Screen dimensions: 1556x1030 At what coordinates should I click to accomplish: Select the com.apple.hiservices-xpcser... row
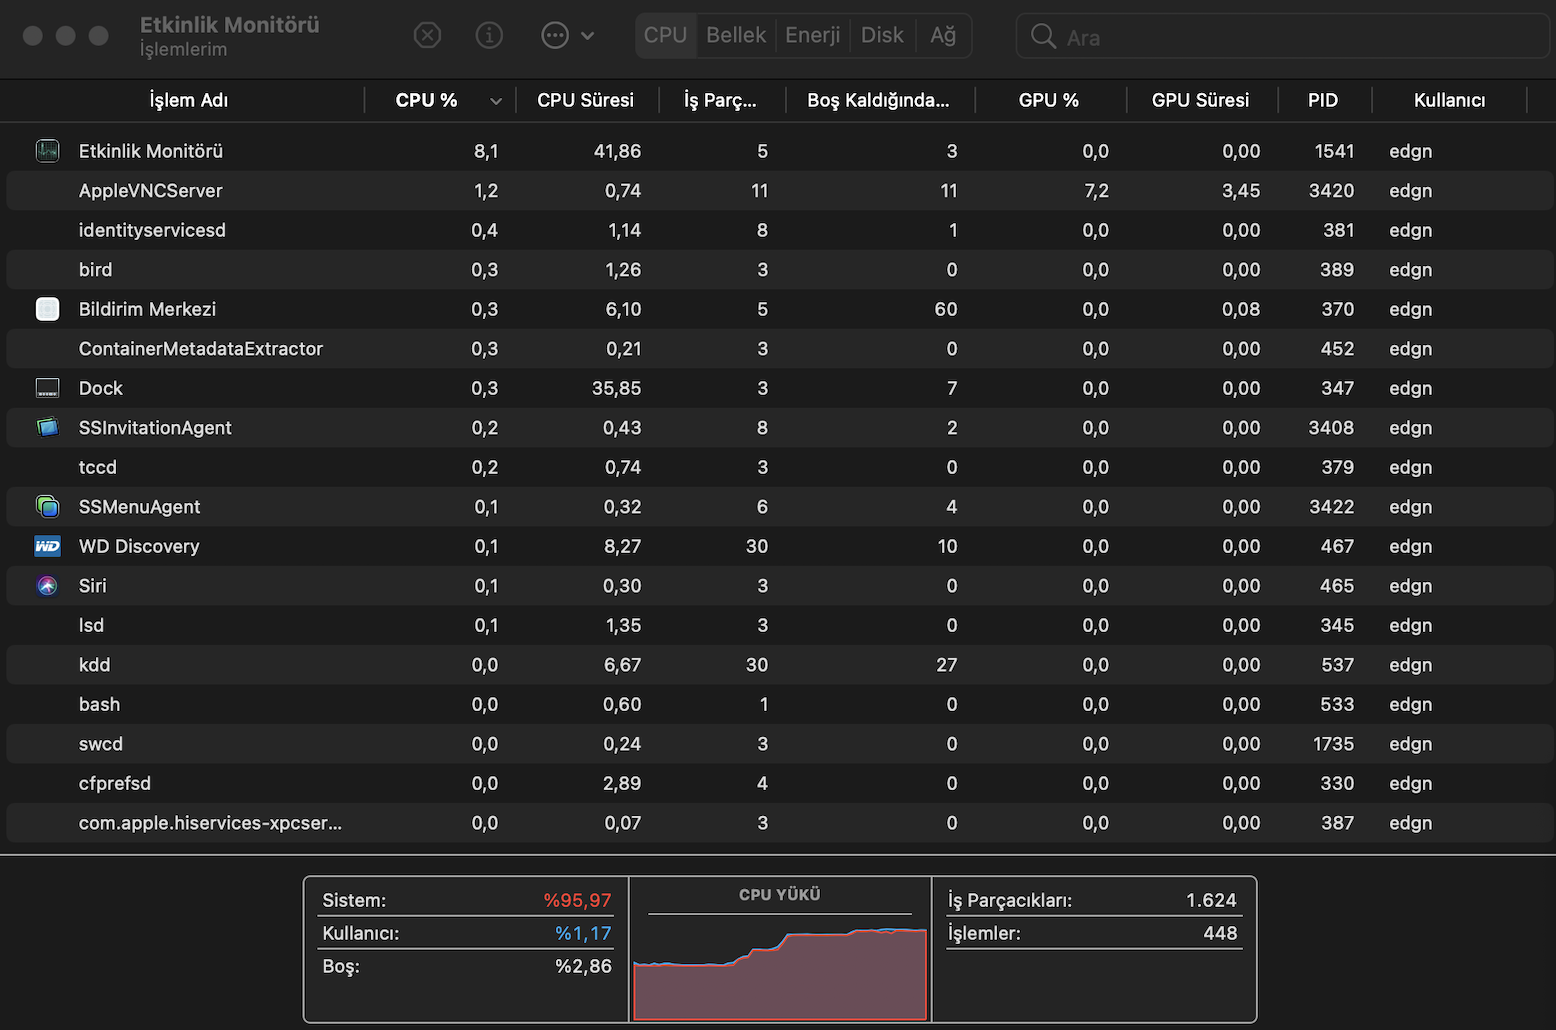coord(778,823)
